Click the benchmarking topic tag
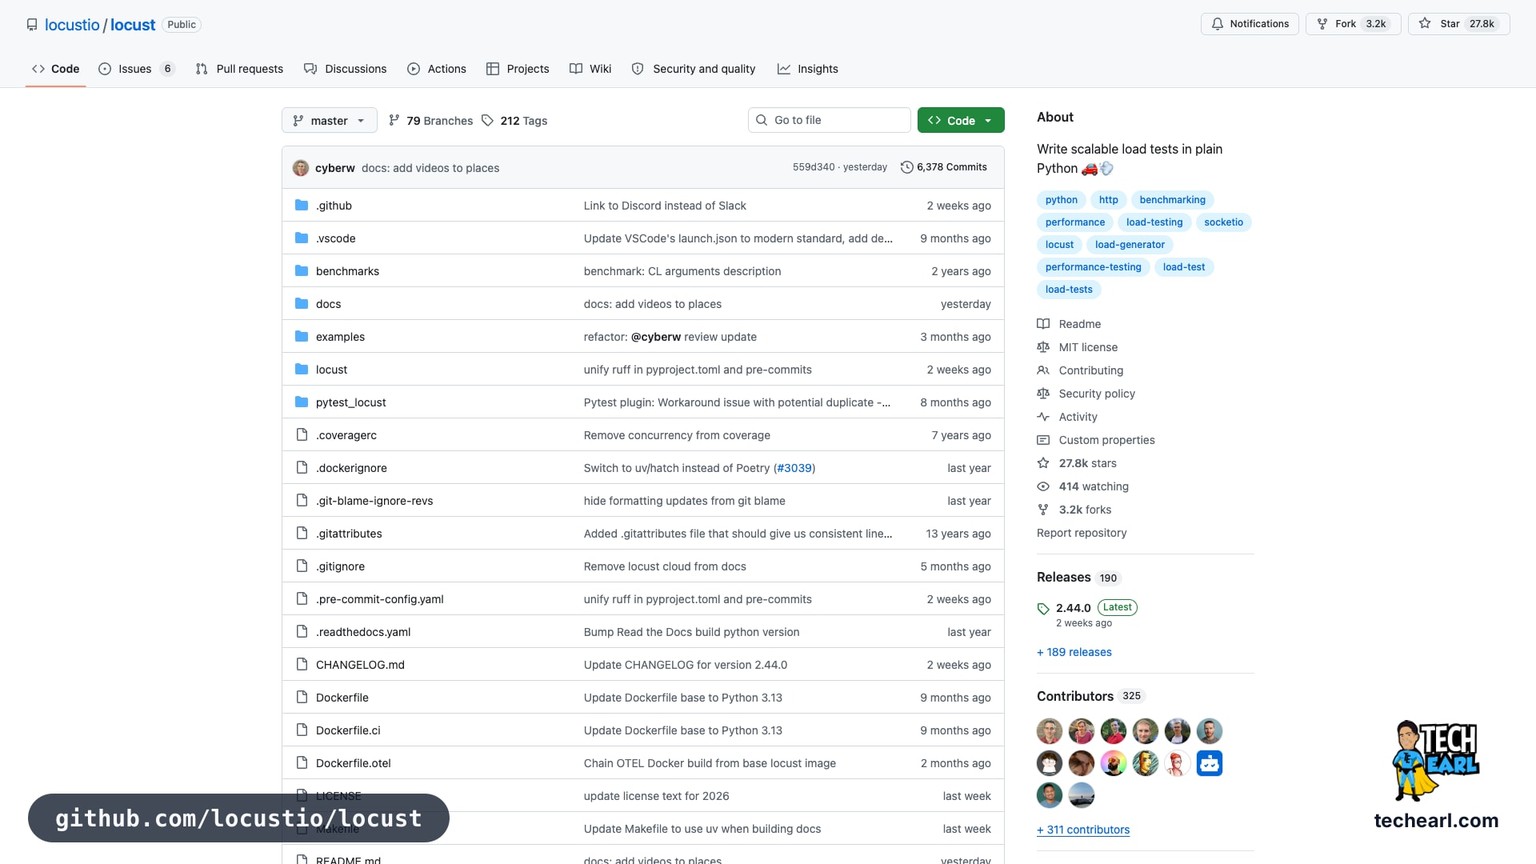 coord(1172,200)
